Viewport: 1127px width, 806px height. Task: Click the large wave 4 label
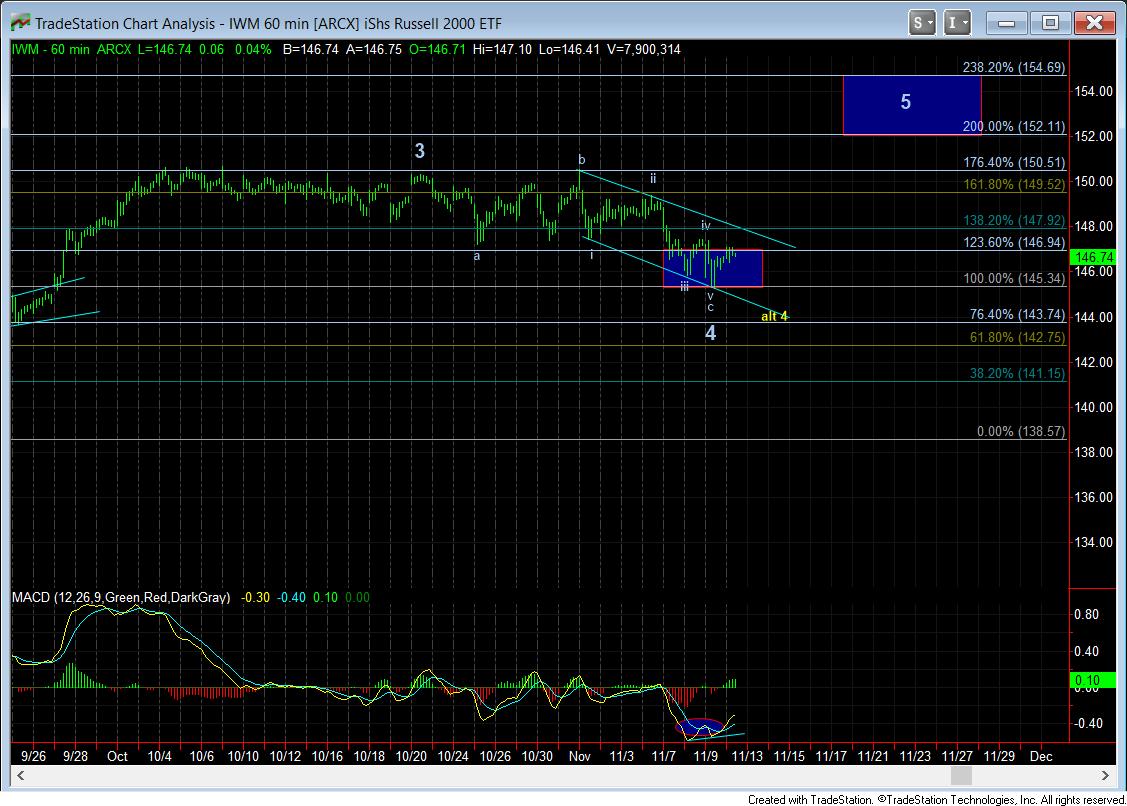710,334
